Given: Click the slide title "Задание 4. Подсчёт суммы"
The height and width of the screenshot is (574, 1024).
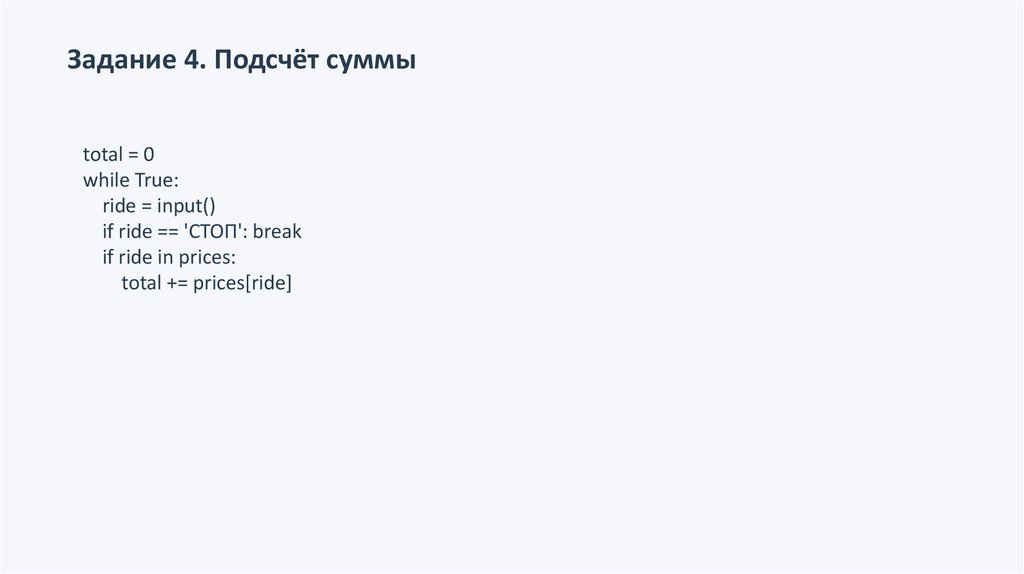Looking at the screenshot, I should (241, 61).
